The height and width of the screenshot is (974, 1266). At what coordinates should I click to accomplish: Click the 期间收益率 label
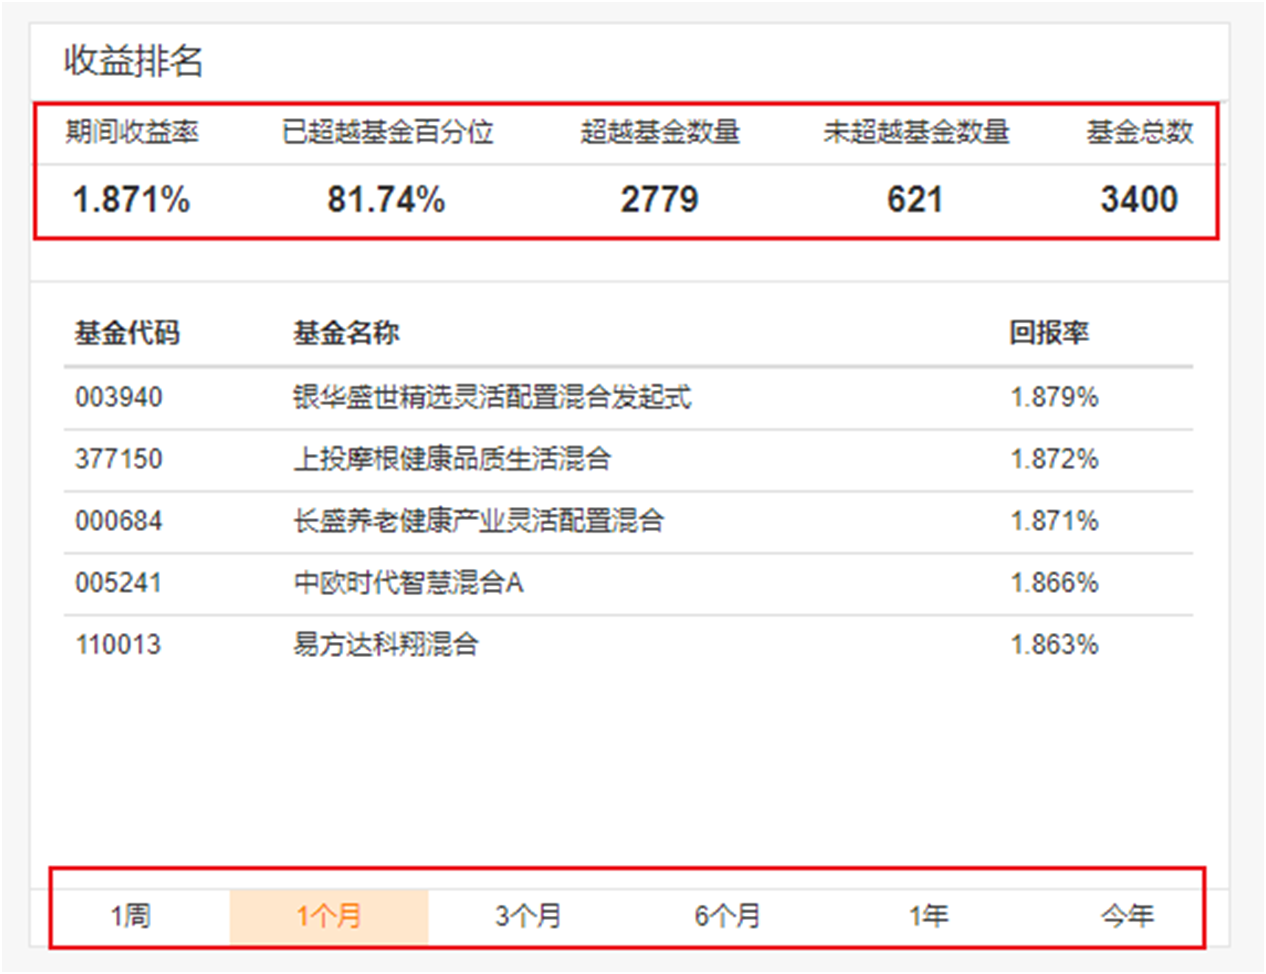[x=132, y=132]
